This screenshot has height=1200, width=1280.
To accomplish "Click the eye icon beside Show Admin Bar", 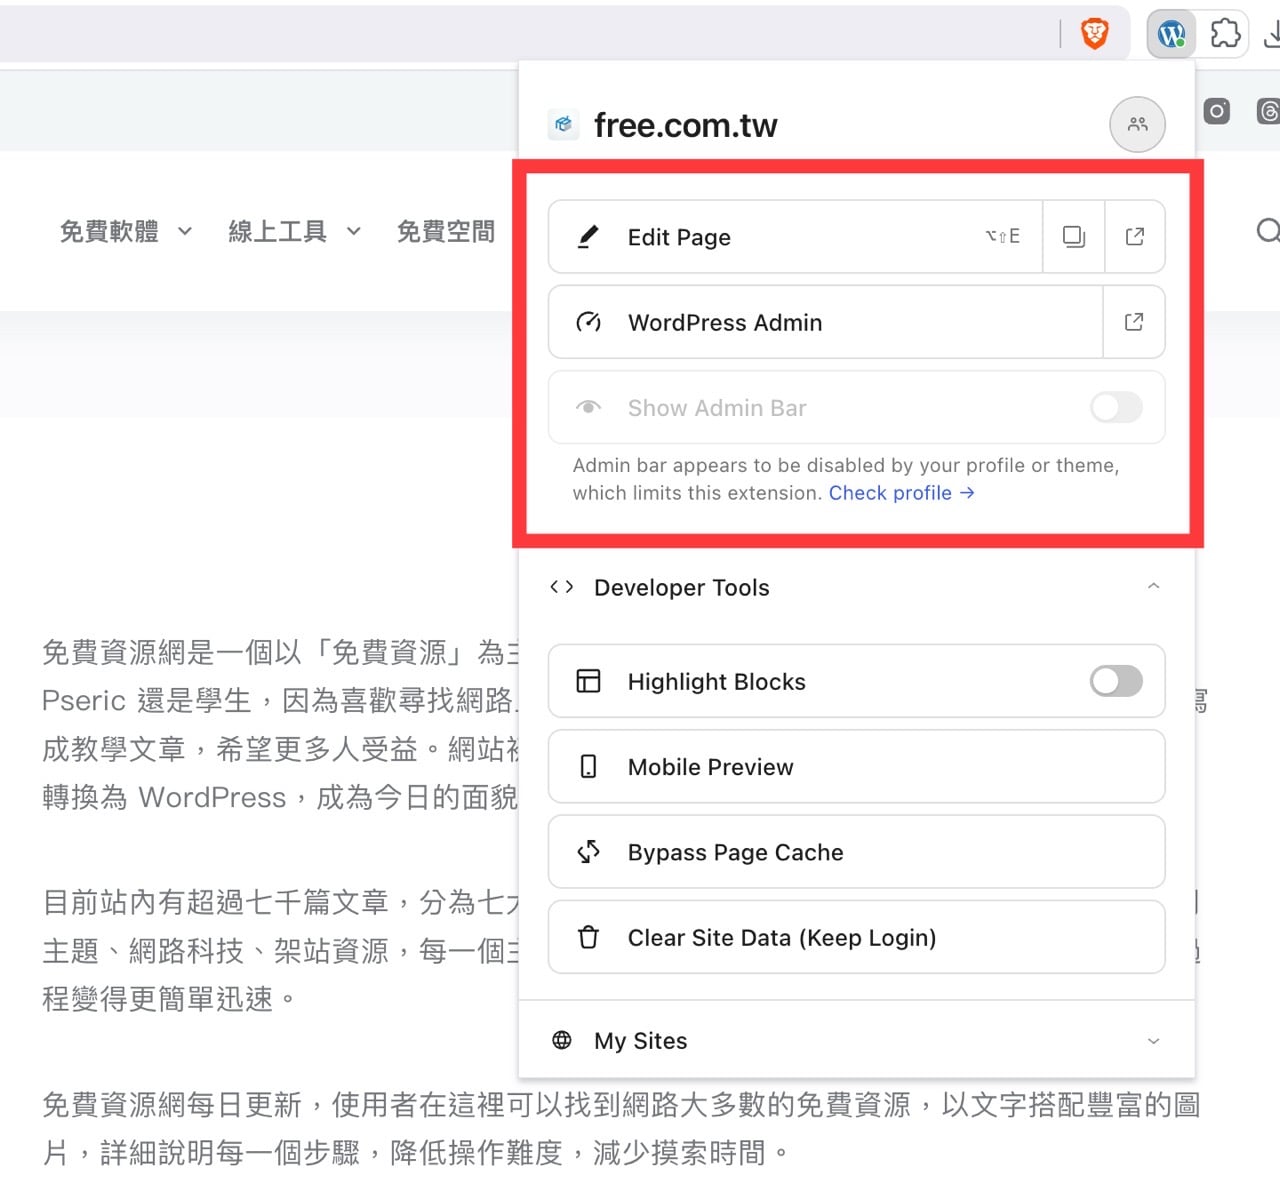I will 588,407.
